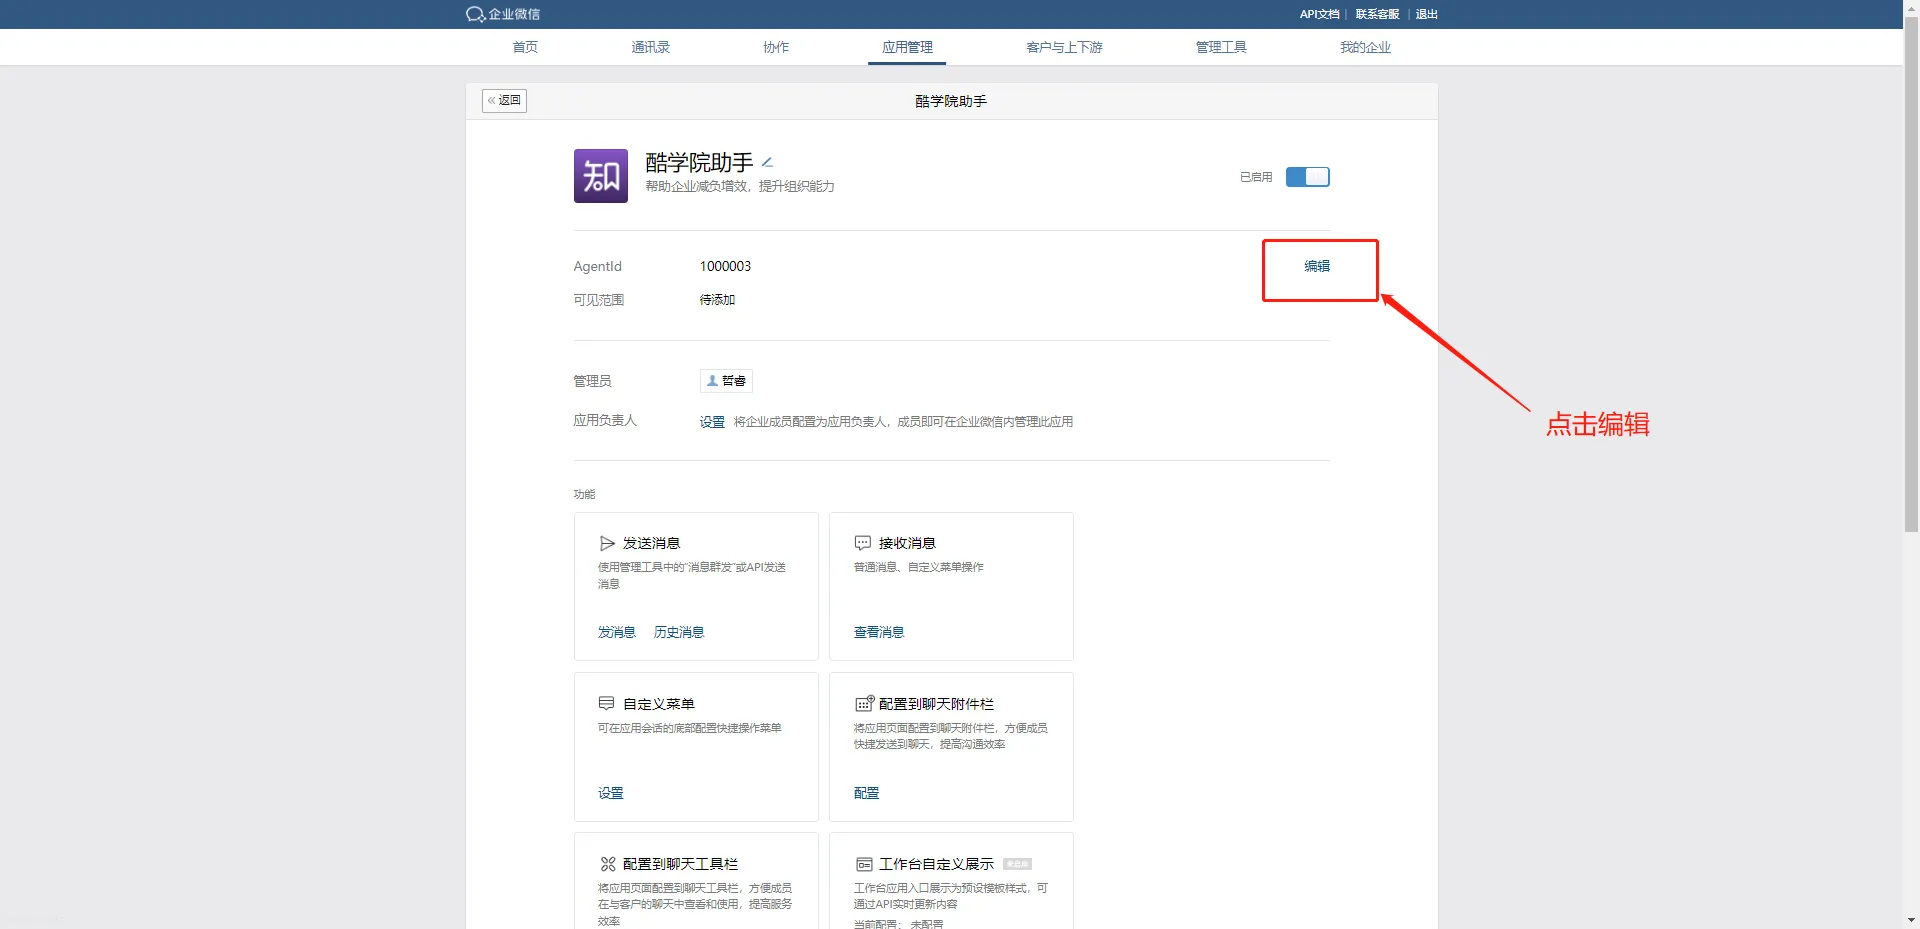Select the 应用管理 tab

(x=907, y=47)
